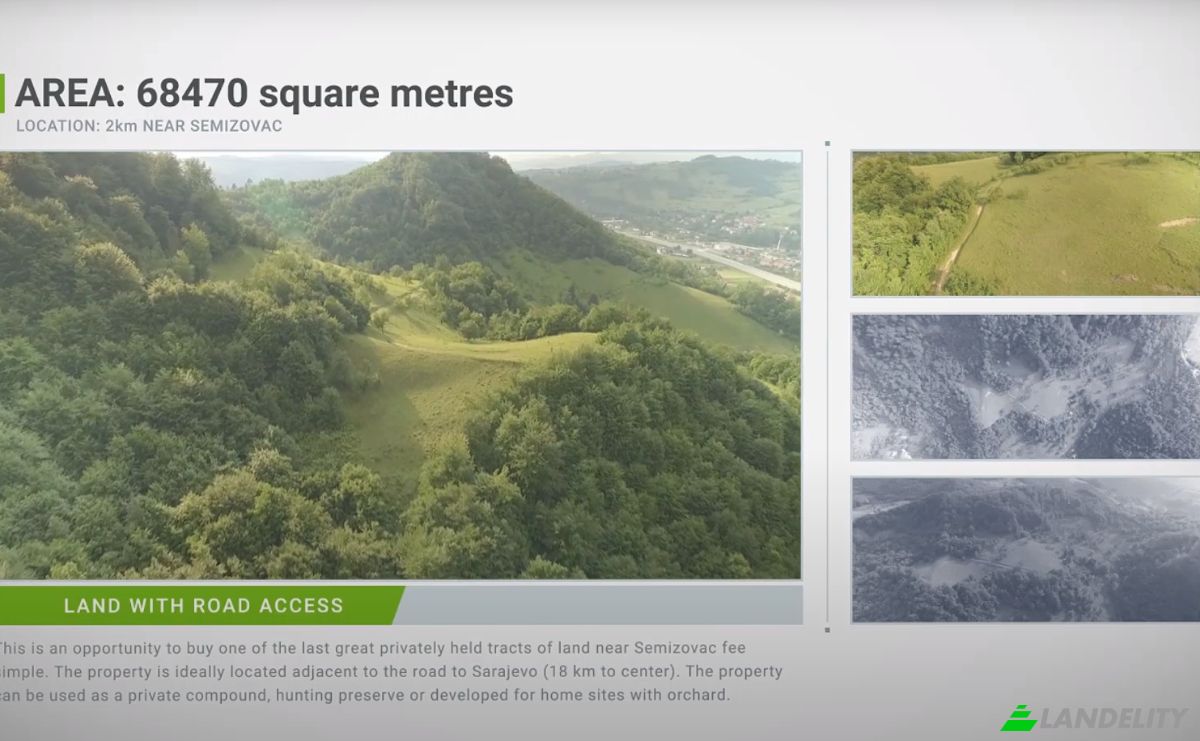Select the bottom grayscale aerial thumbnail
Image resolution: width=1200 pixels, height=741 pixels.
coord(1026,550)
